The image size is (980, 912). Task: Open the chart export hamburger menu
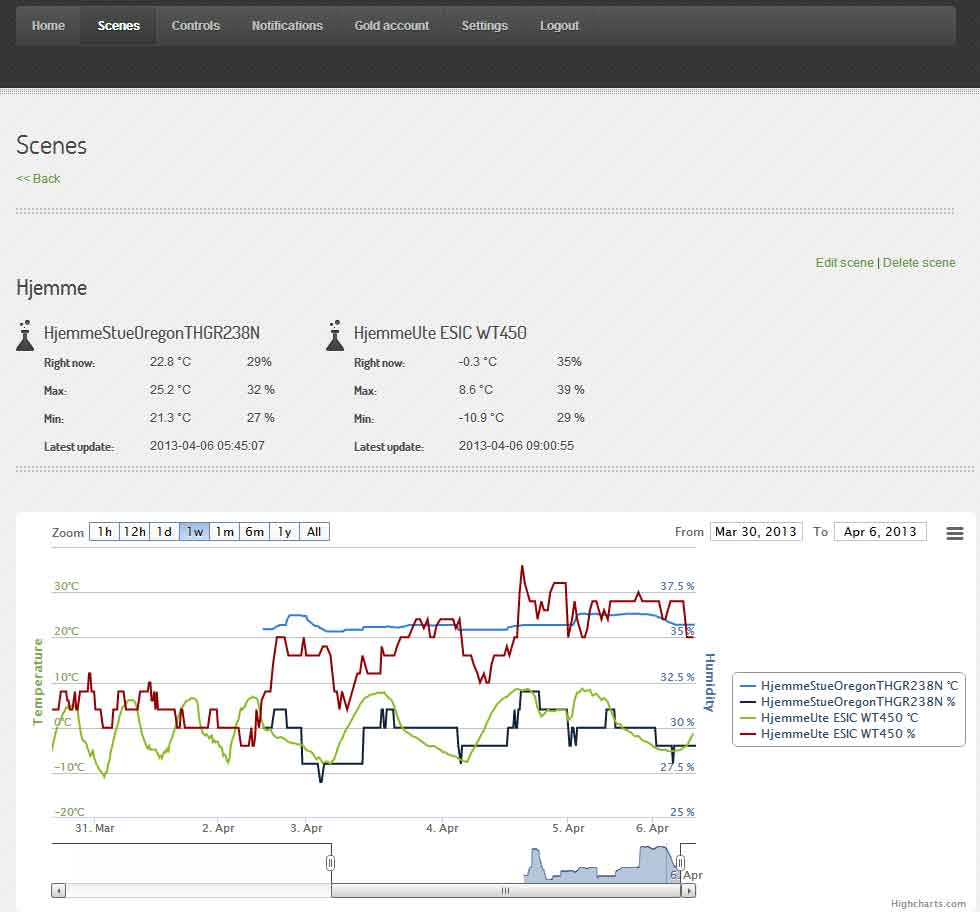pos(954,533)
